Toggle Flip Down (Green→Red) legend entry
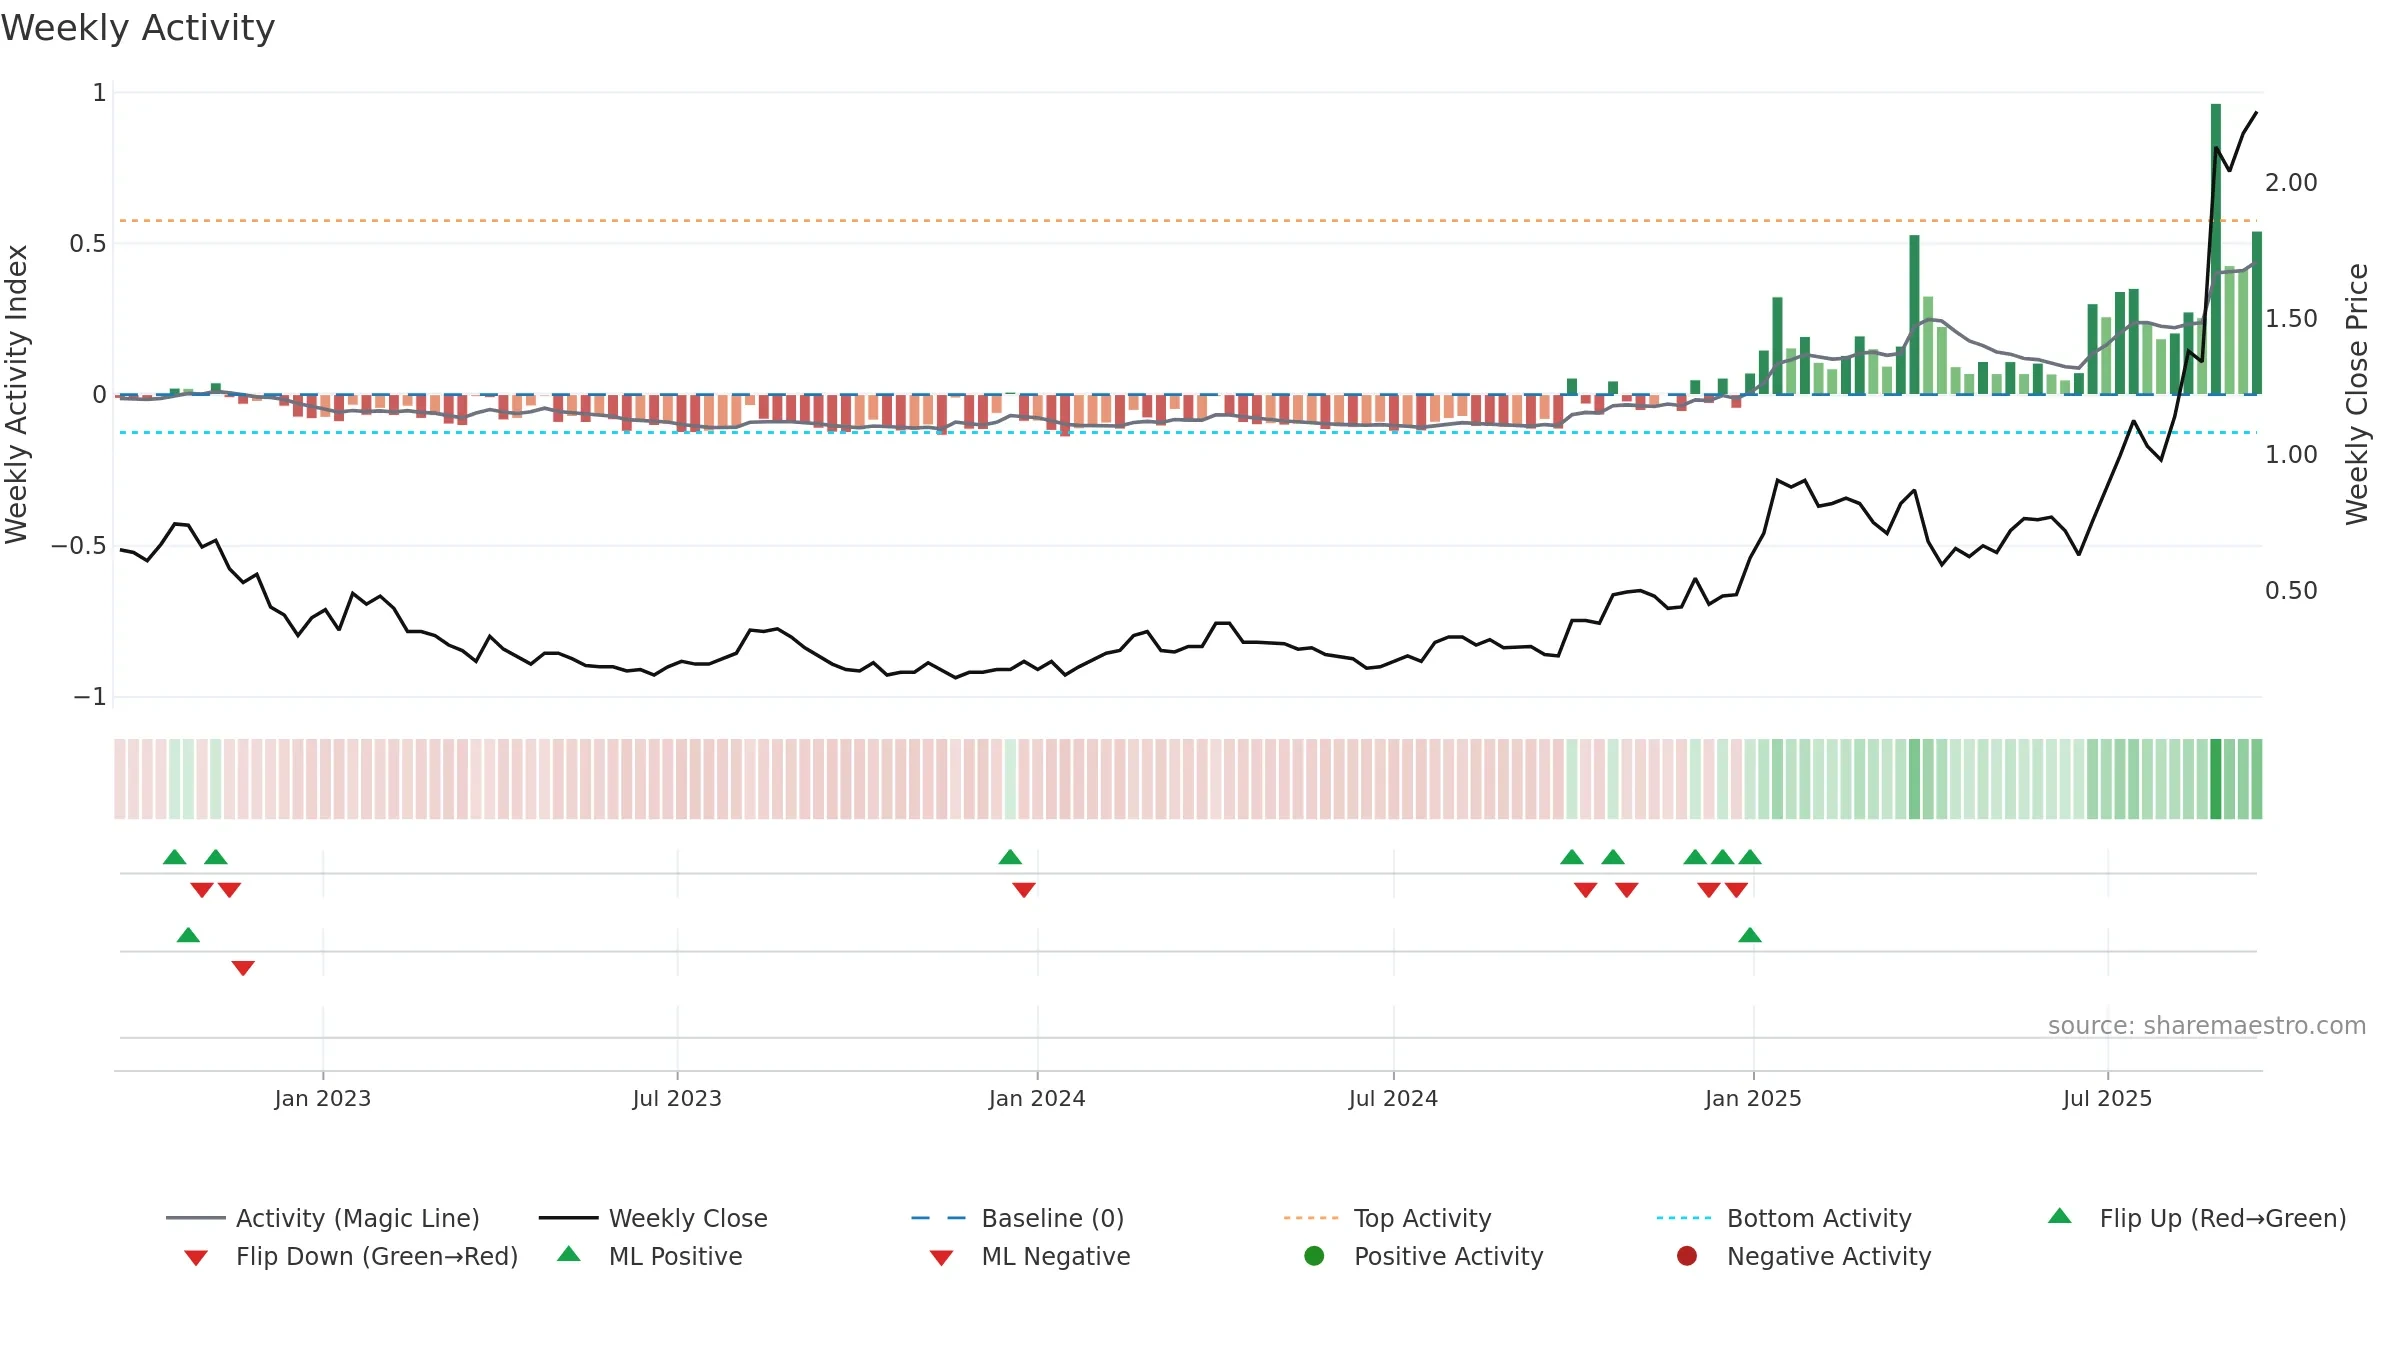The width and height of the screenshot is (2400, 1350). click(x=351, y=1256)
